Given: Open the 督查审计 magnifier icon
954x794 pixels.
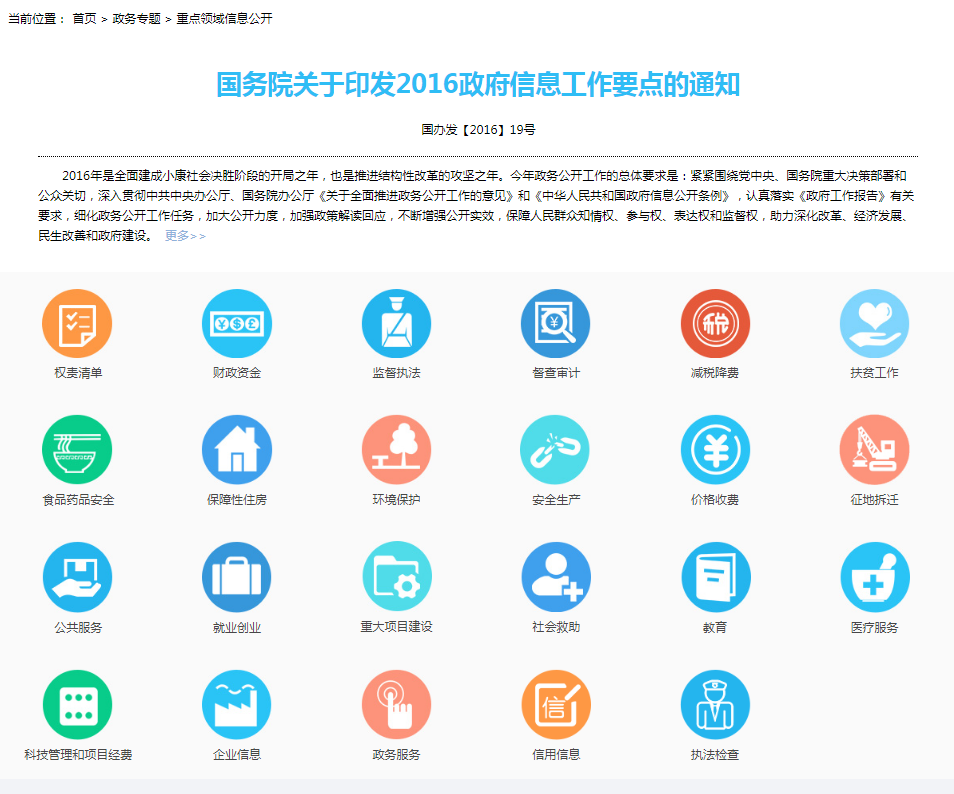Looking at the screenshot, I should pos(556,323).
